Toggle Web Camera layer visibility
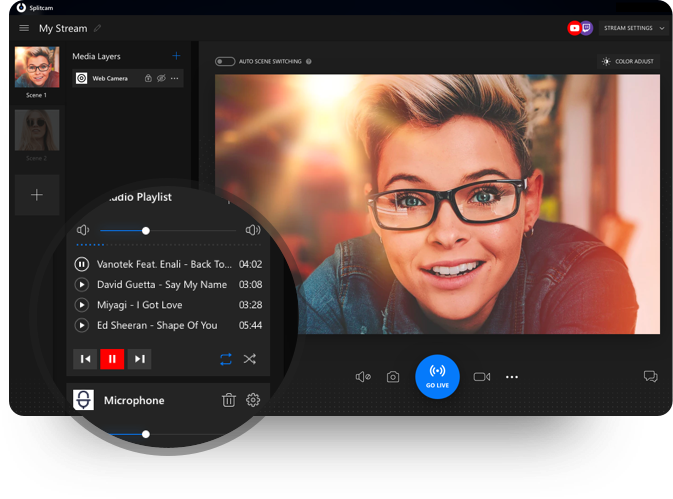 161,78
